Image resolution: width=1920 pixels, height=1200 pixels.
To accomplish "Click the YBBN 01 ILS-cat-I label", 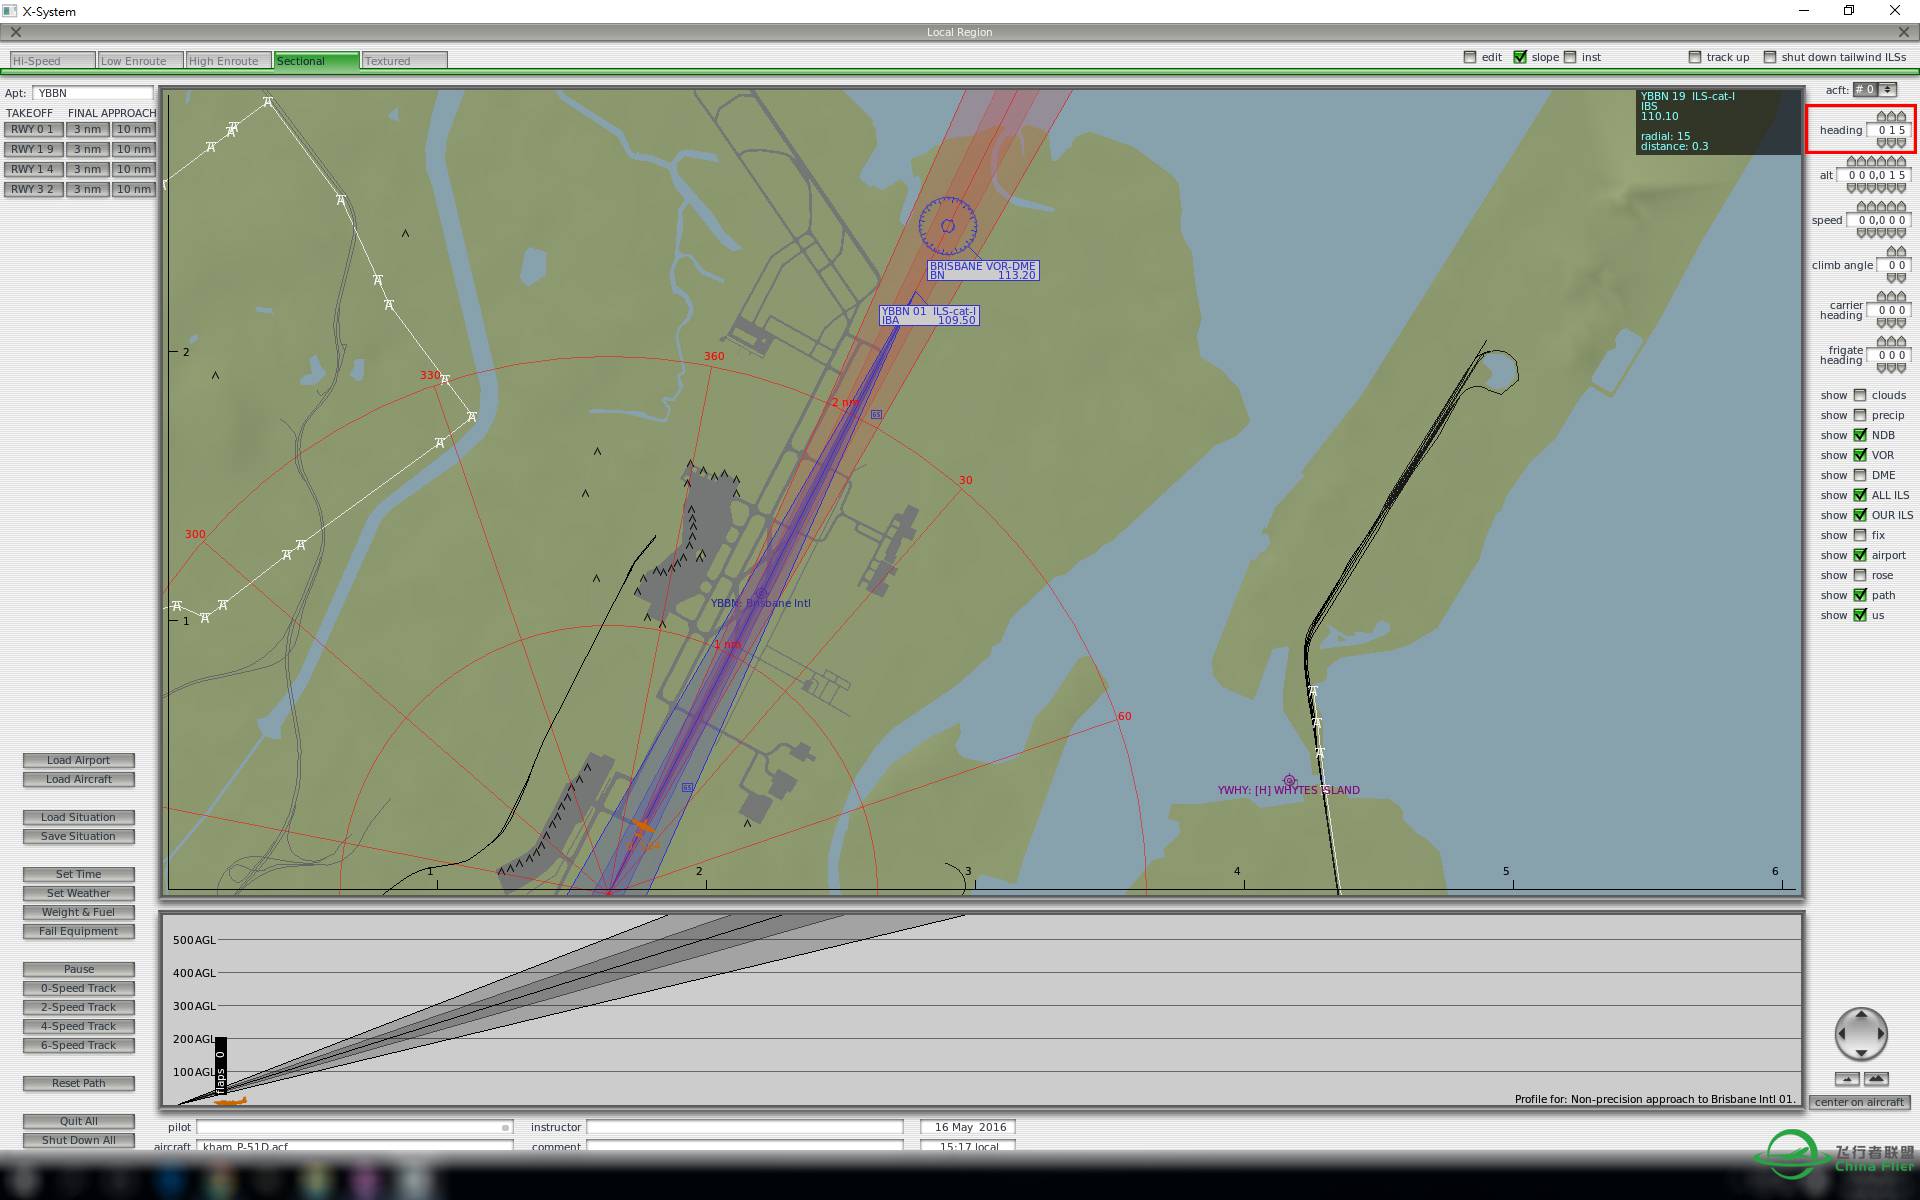I will click(x=929, y=315).
